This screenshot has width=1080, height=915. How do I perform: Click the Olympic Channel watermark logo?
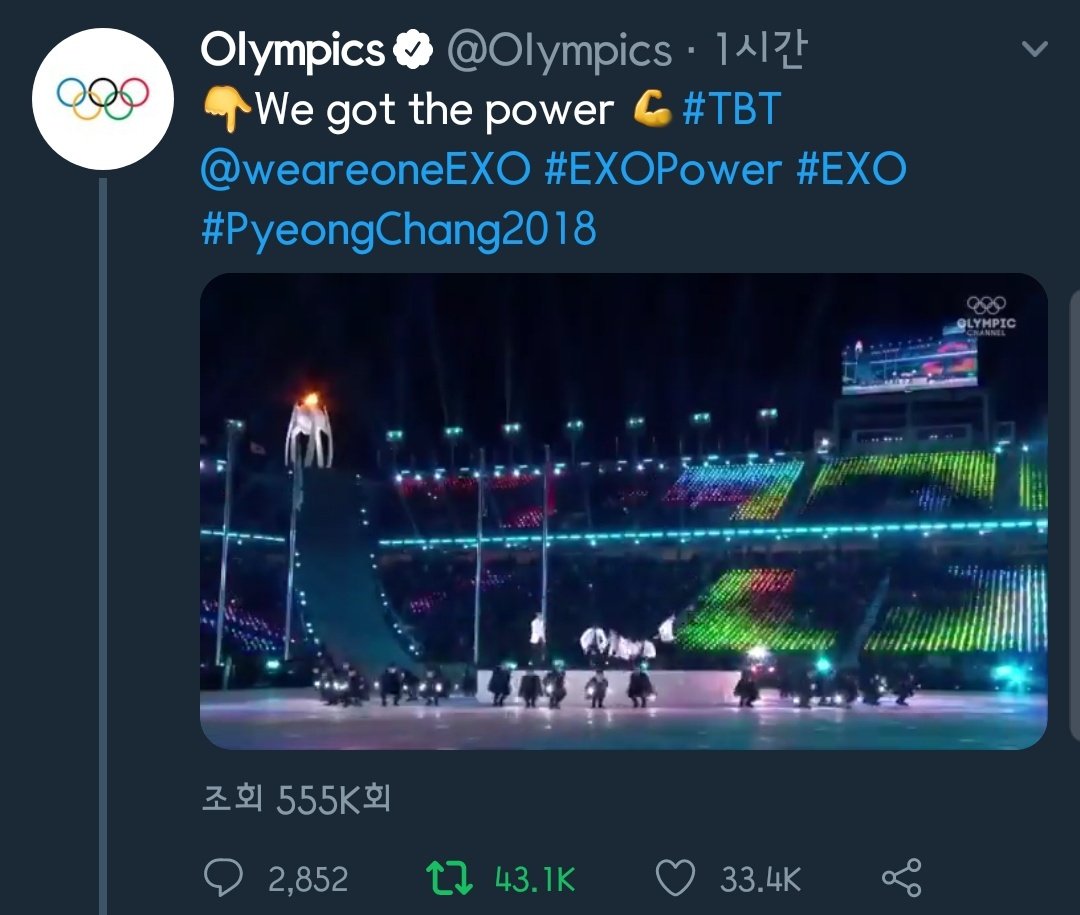[986, 316]
